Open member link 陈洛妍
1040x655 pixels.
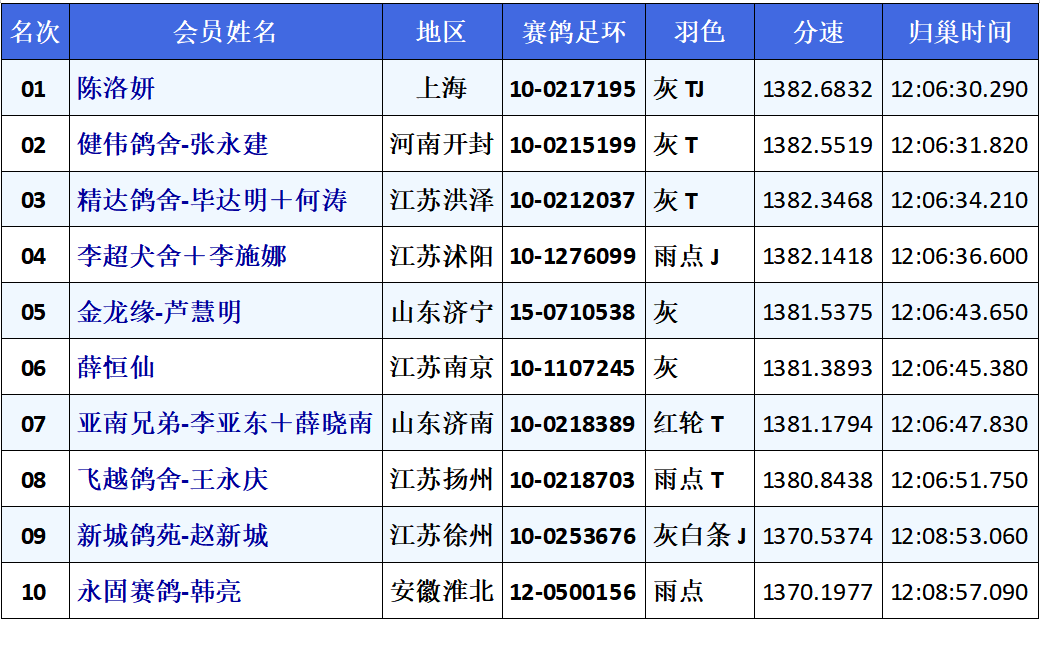click(x=117, y=89)
